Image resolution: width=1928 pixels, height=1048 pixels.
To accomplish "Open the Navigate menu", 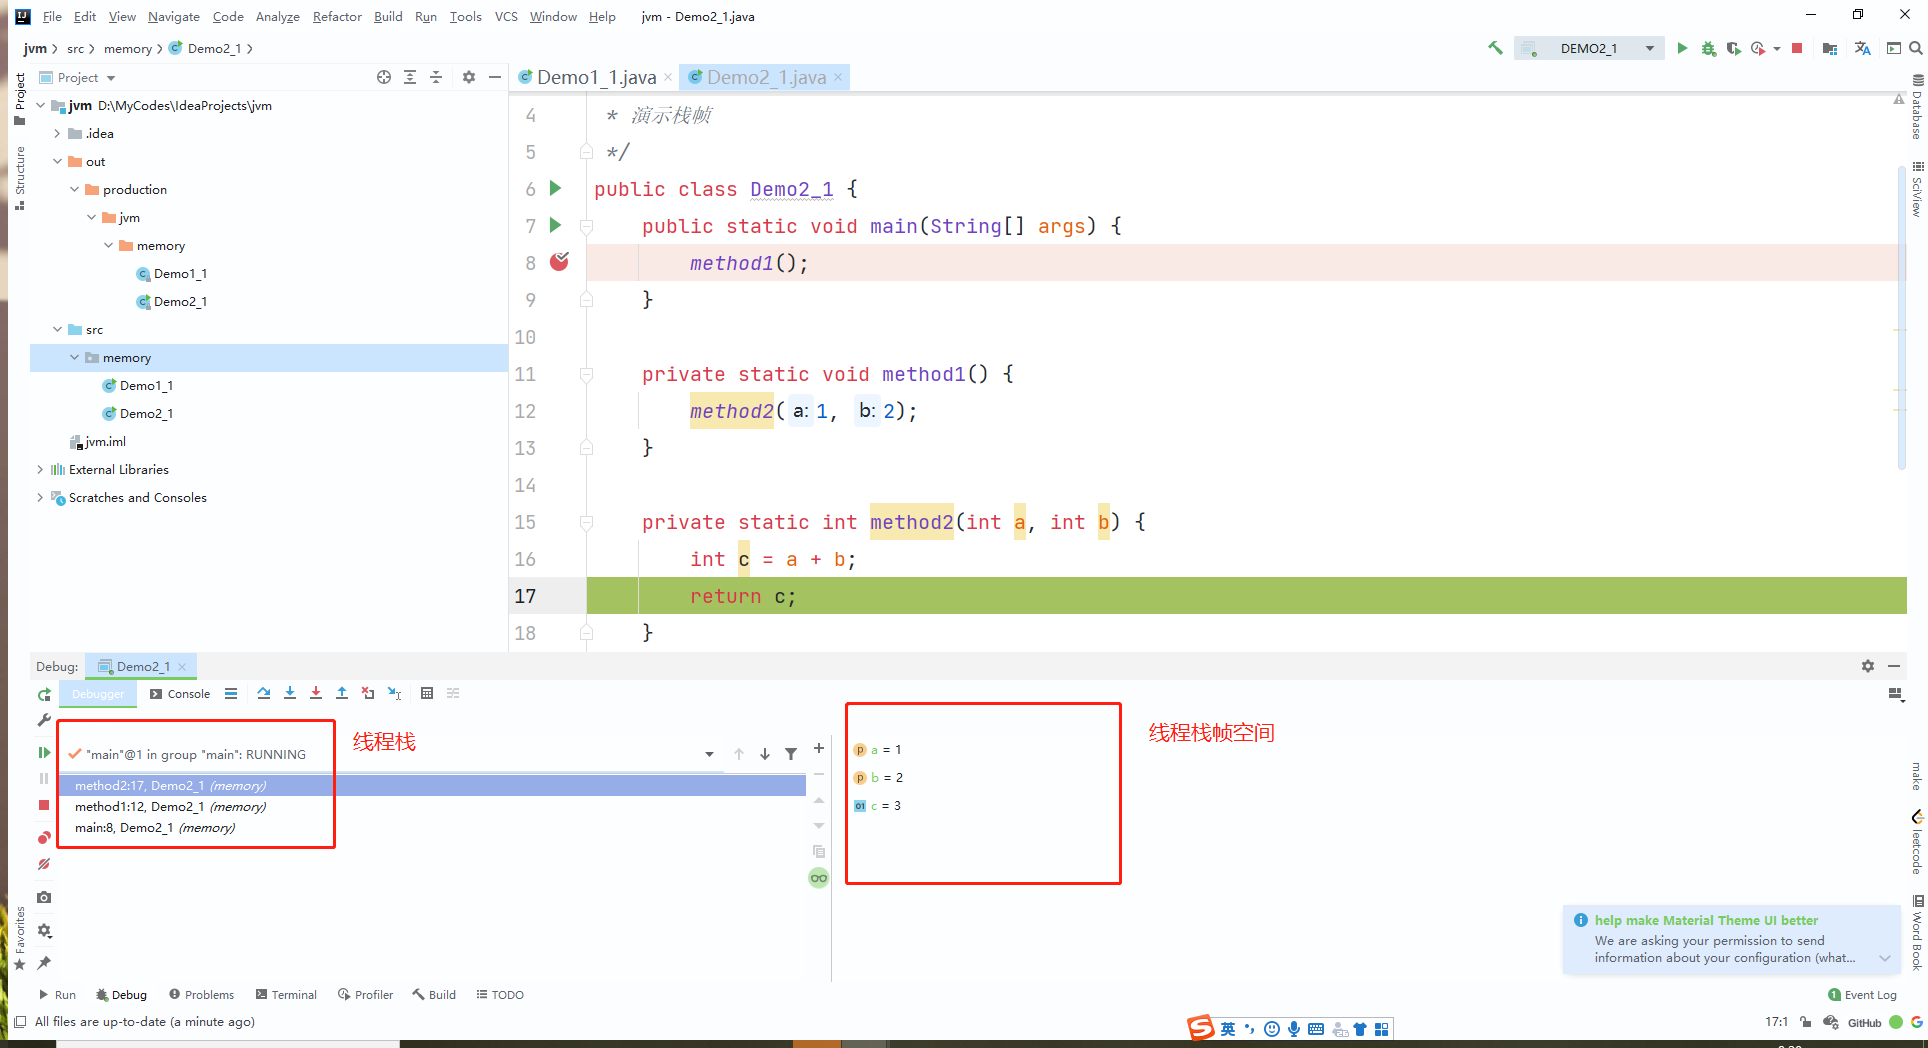I will coord(174,16).
